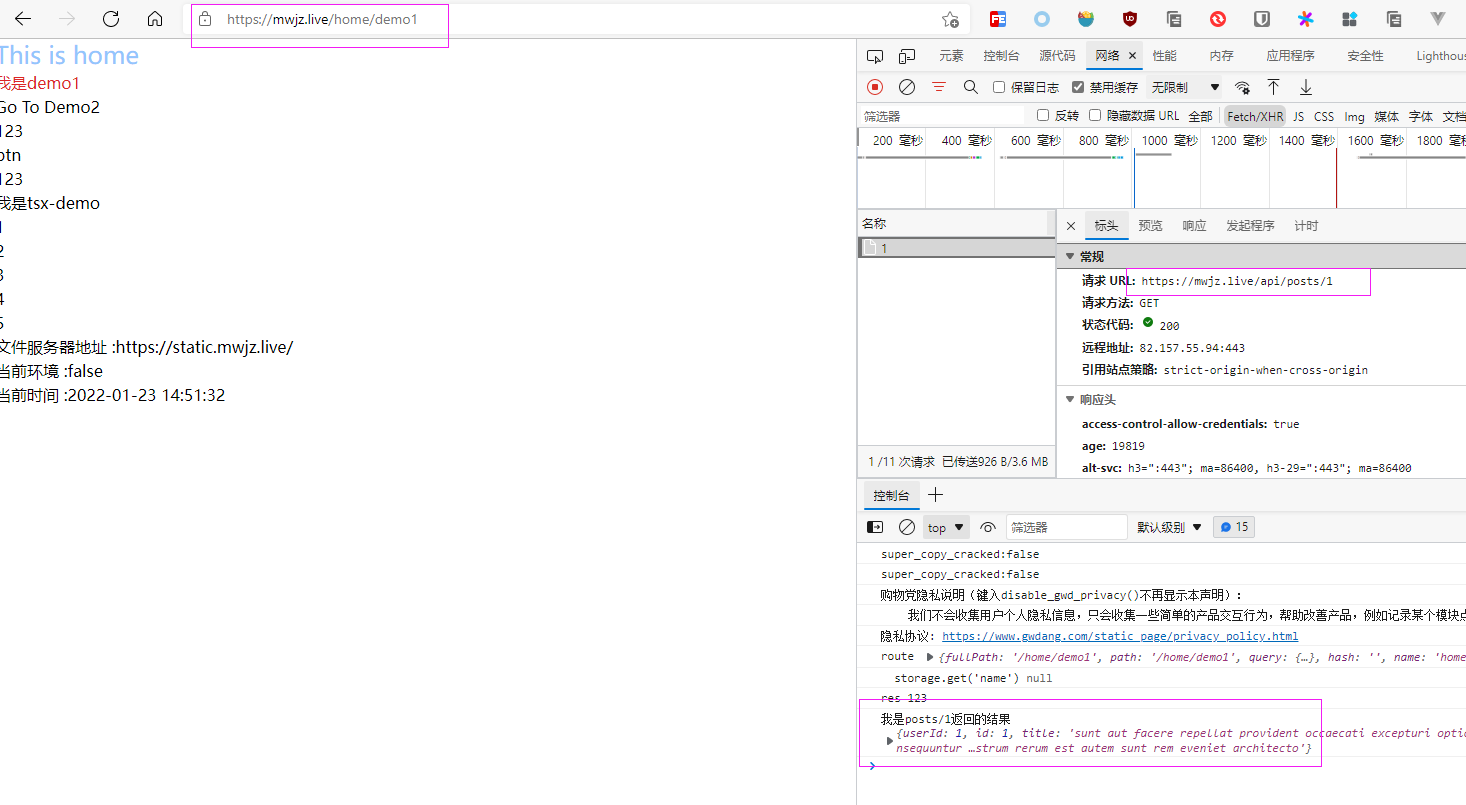The height and width of the screenshot is (805, 1466).
Task: Open the inspect element picker tool
Action: (875, 56)
